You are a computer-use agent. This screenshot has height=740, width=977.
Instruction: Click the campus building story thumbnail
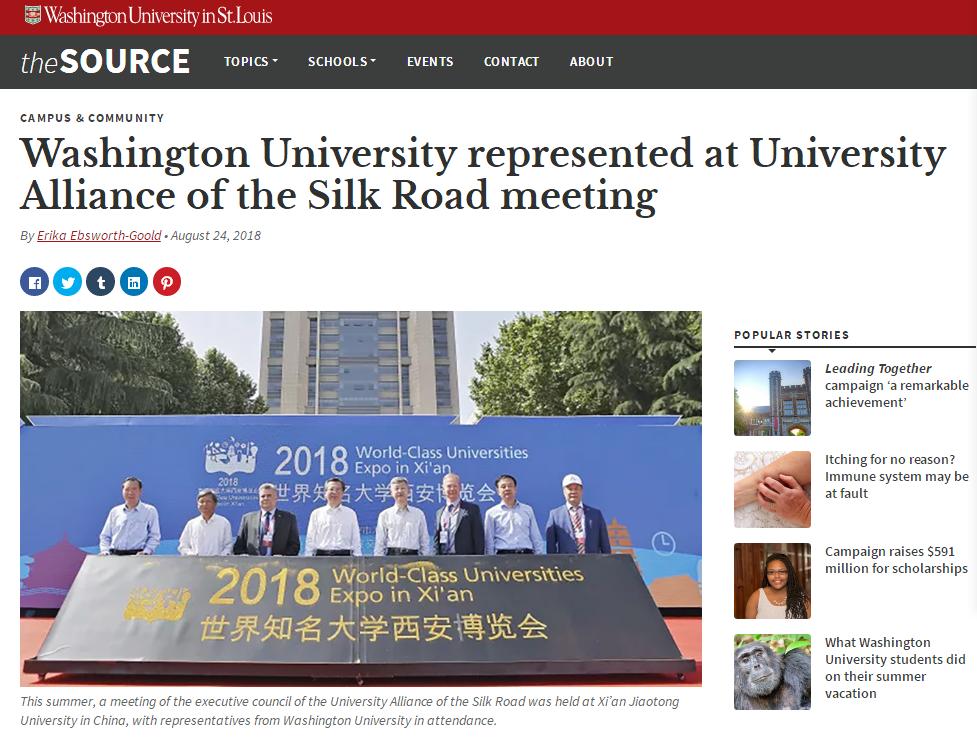(x=772, y=398)
